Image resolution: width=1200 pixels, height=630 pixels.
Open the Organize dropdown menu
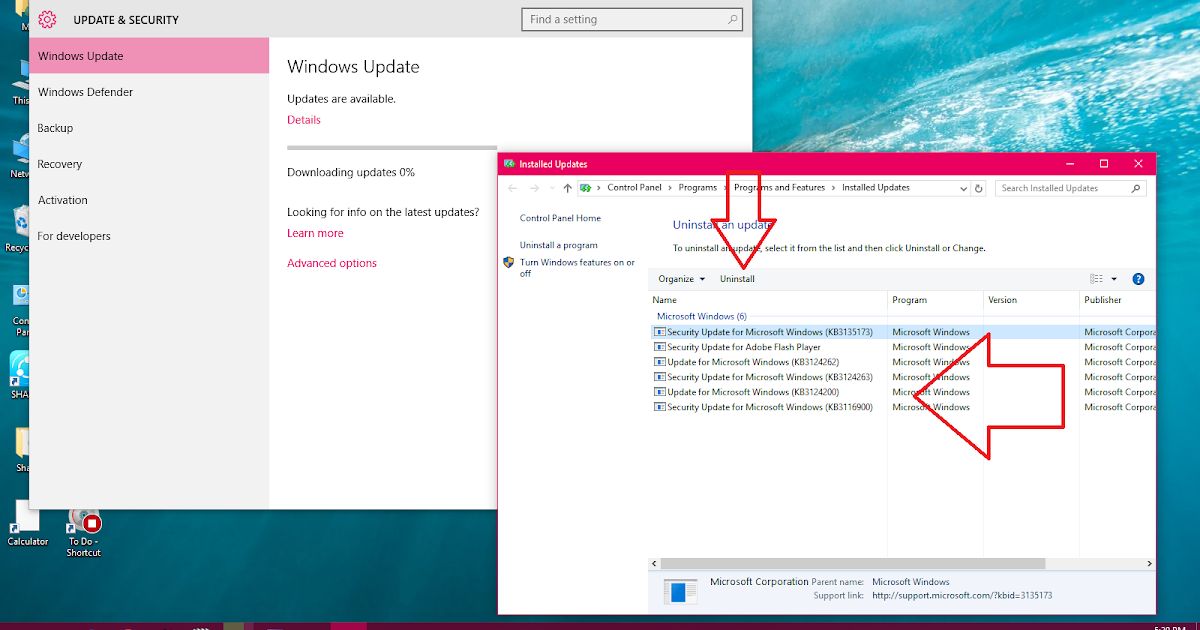tap(682, 279)
